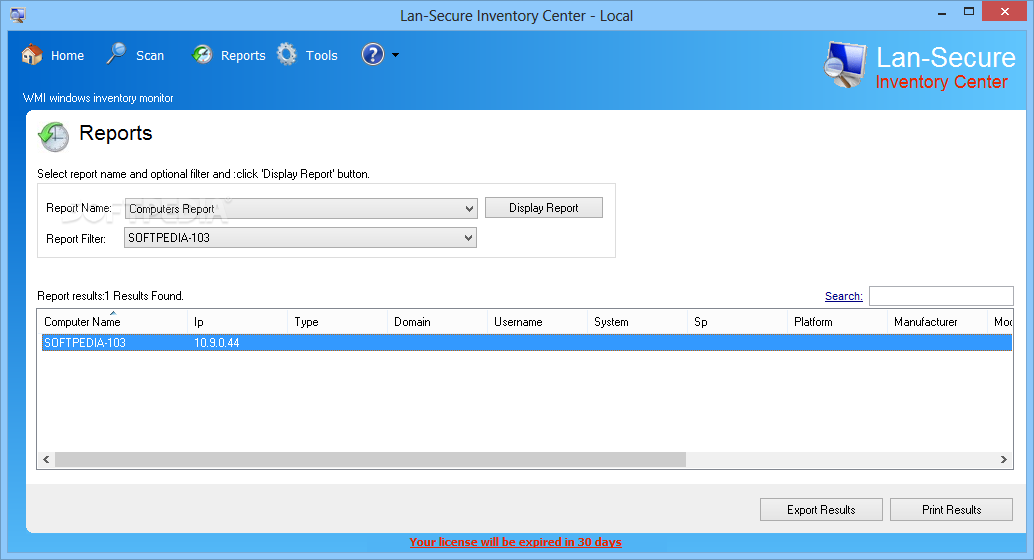Click the Reports clock icon in toolbar
This screenshot has width=1034, height=560.
(x=202, y=55)
